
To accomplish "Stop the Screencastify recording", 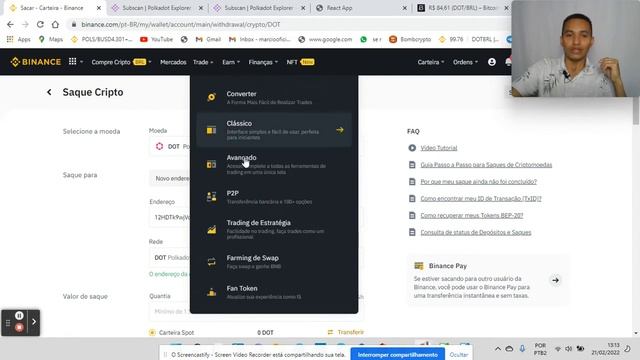I will (19, 327).
